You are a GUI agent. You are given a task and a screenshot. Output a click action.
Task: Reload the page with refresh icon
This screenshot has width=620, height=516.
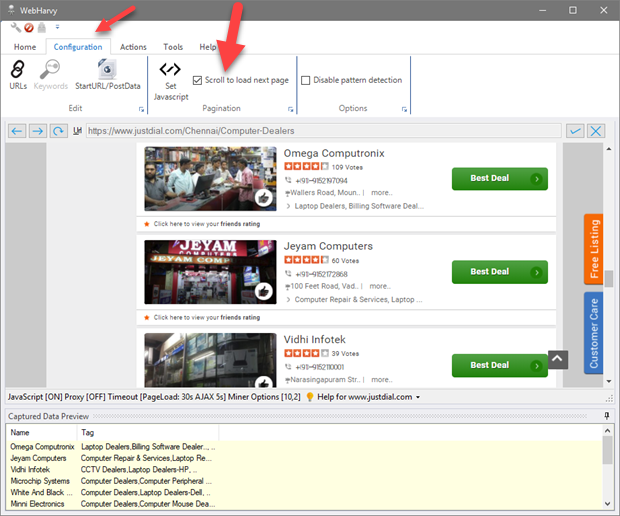pos(59,131)
